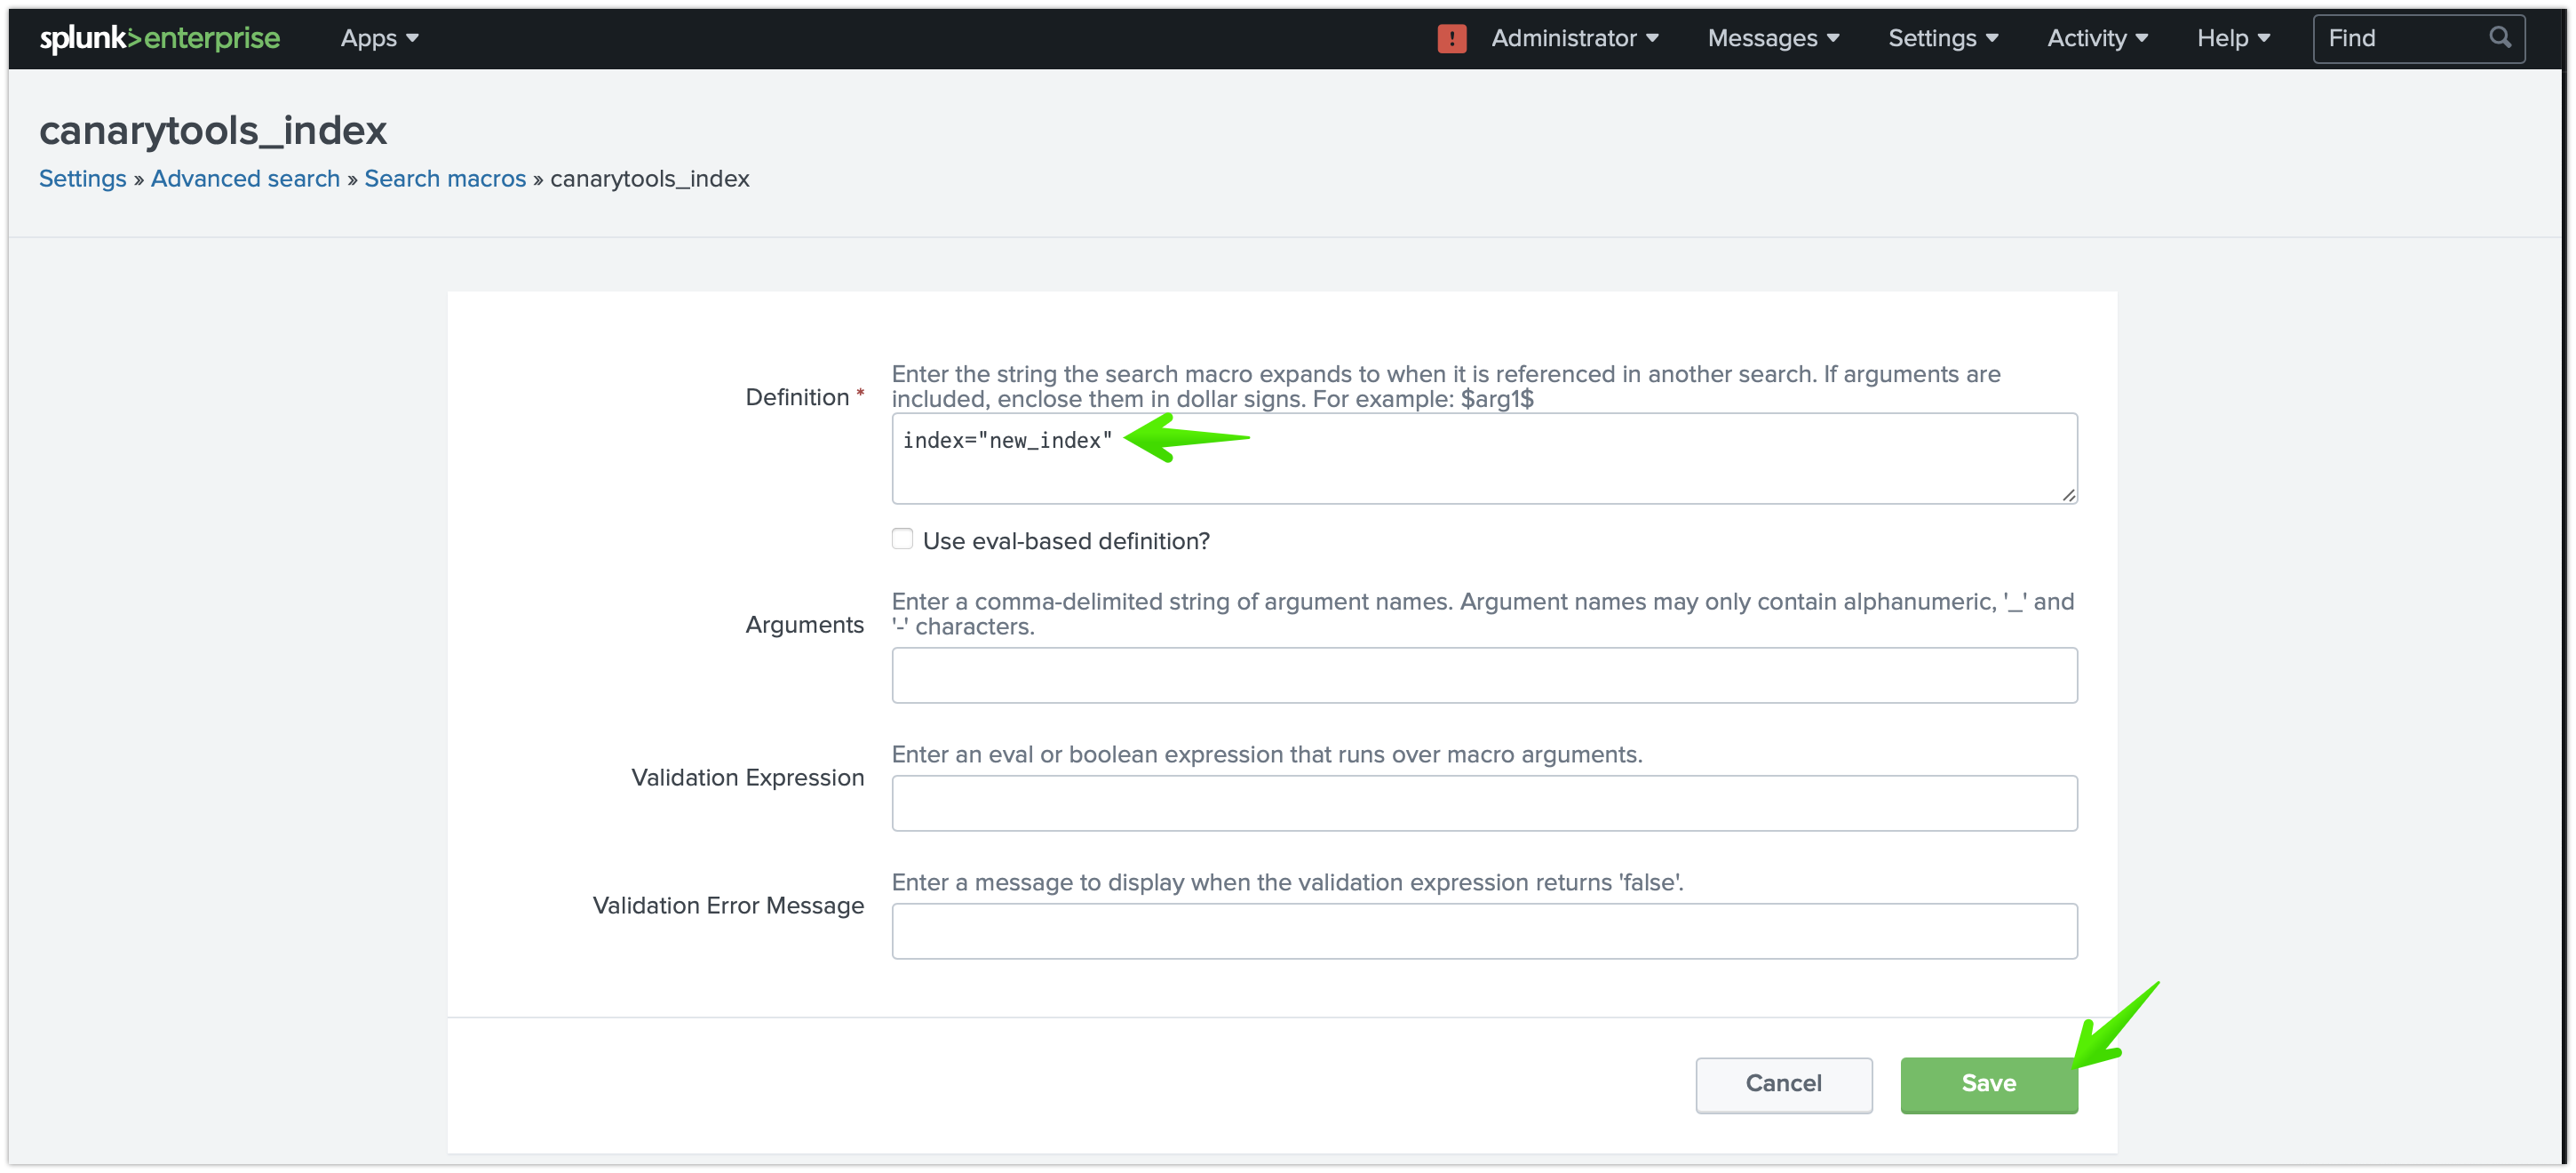Click the Administrator account icon
The image size is (2576, 1173).
click(x=1454, y=35)
